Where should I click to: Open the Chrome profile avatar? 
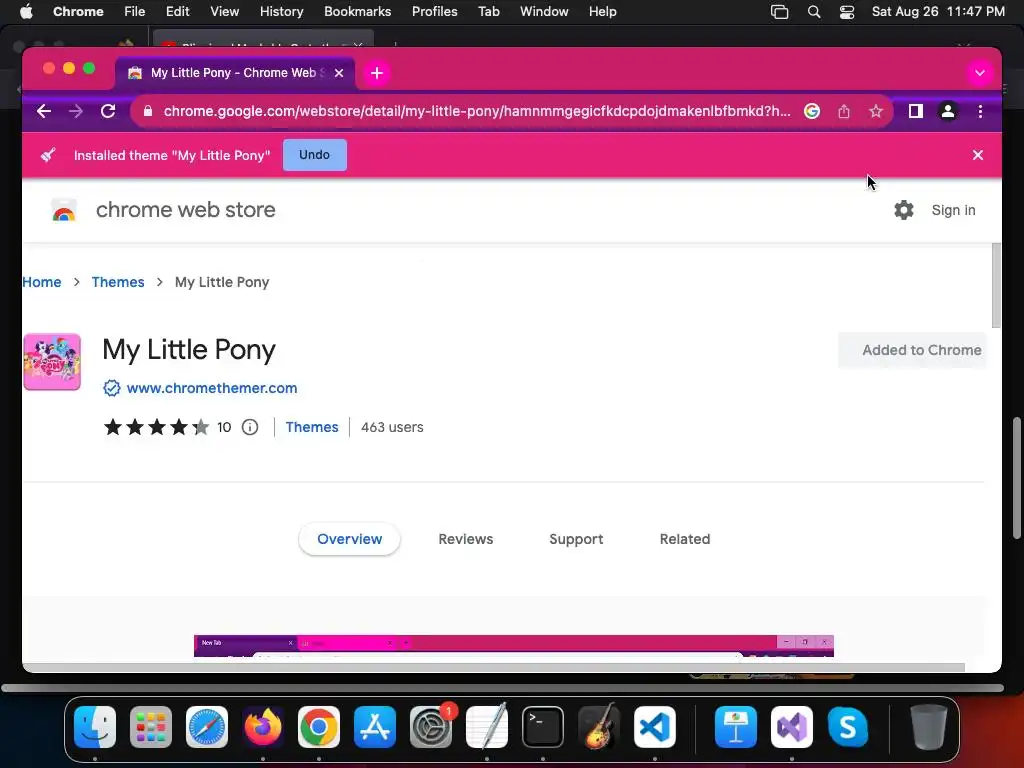tap(948, 111)
